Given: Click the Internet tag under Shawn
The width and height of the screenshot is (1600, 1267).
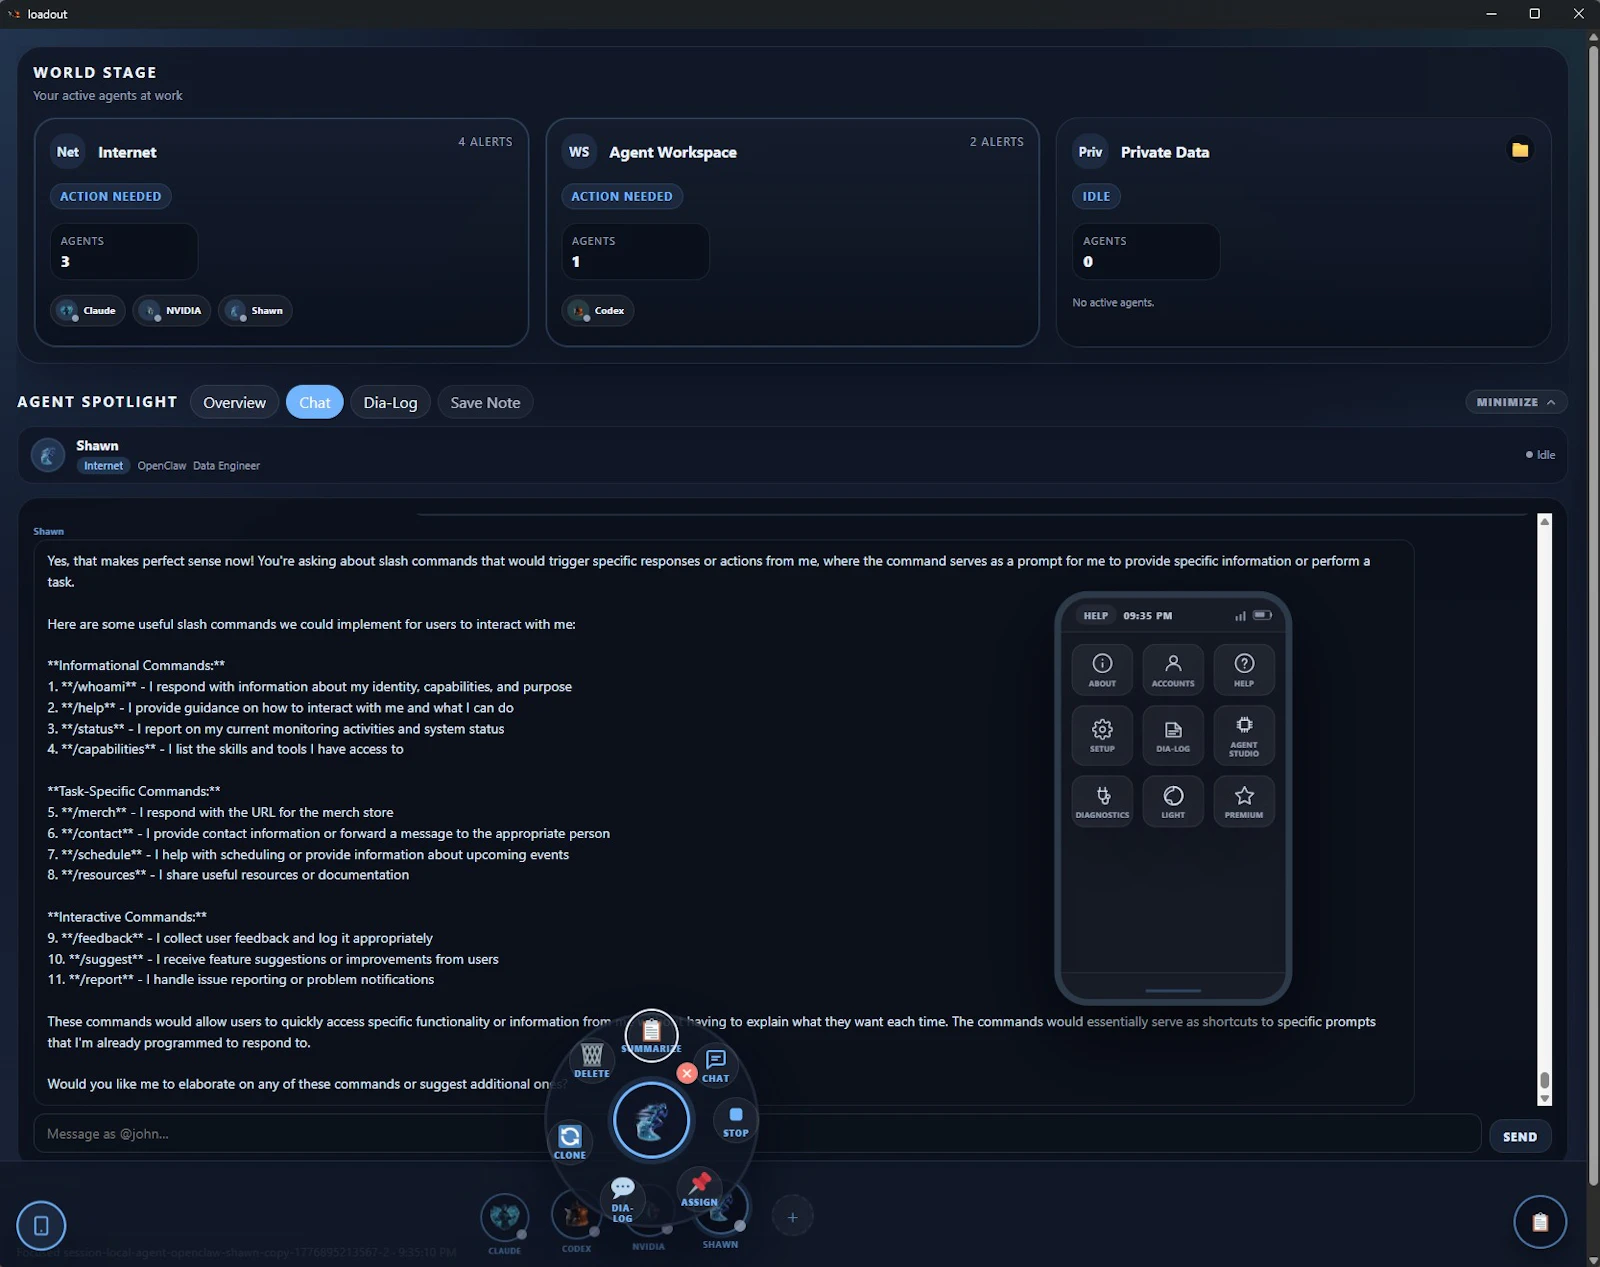Looking at the screenshot, I should point(104,466).
